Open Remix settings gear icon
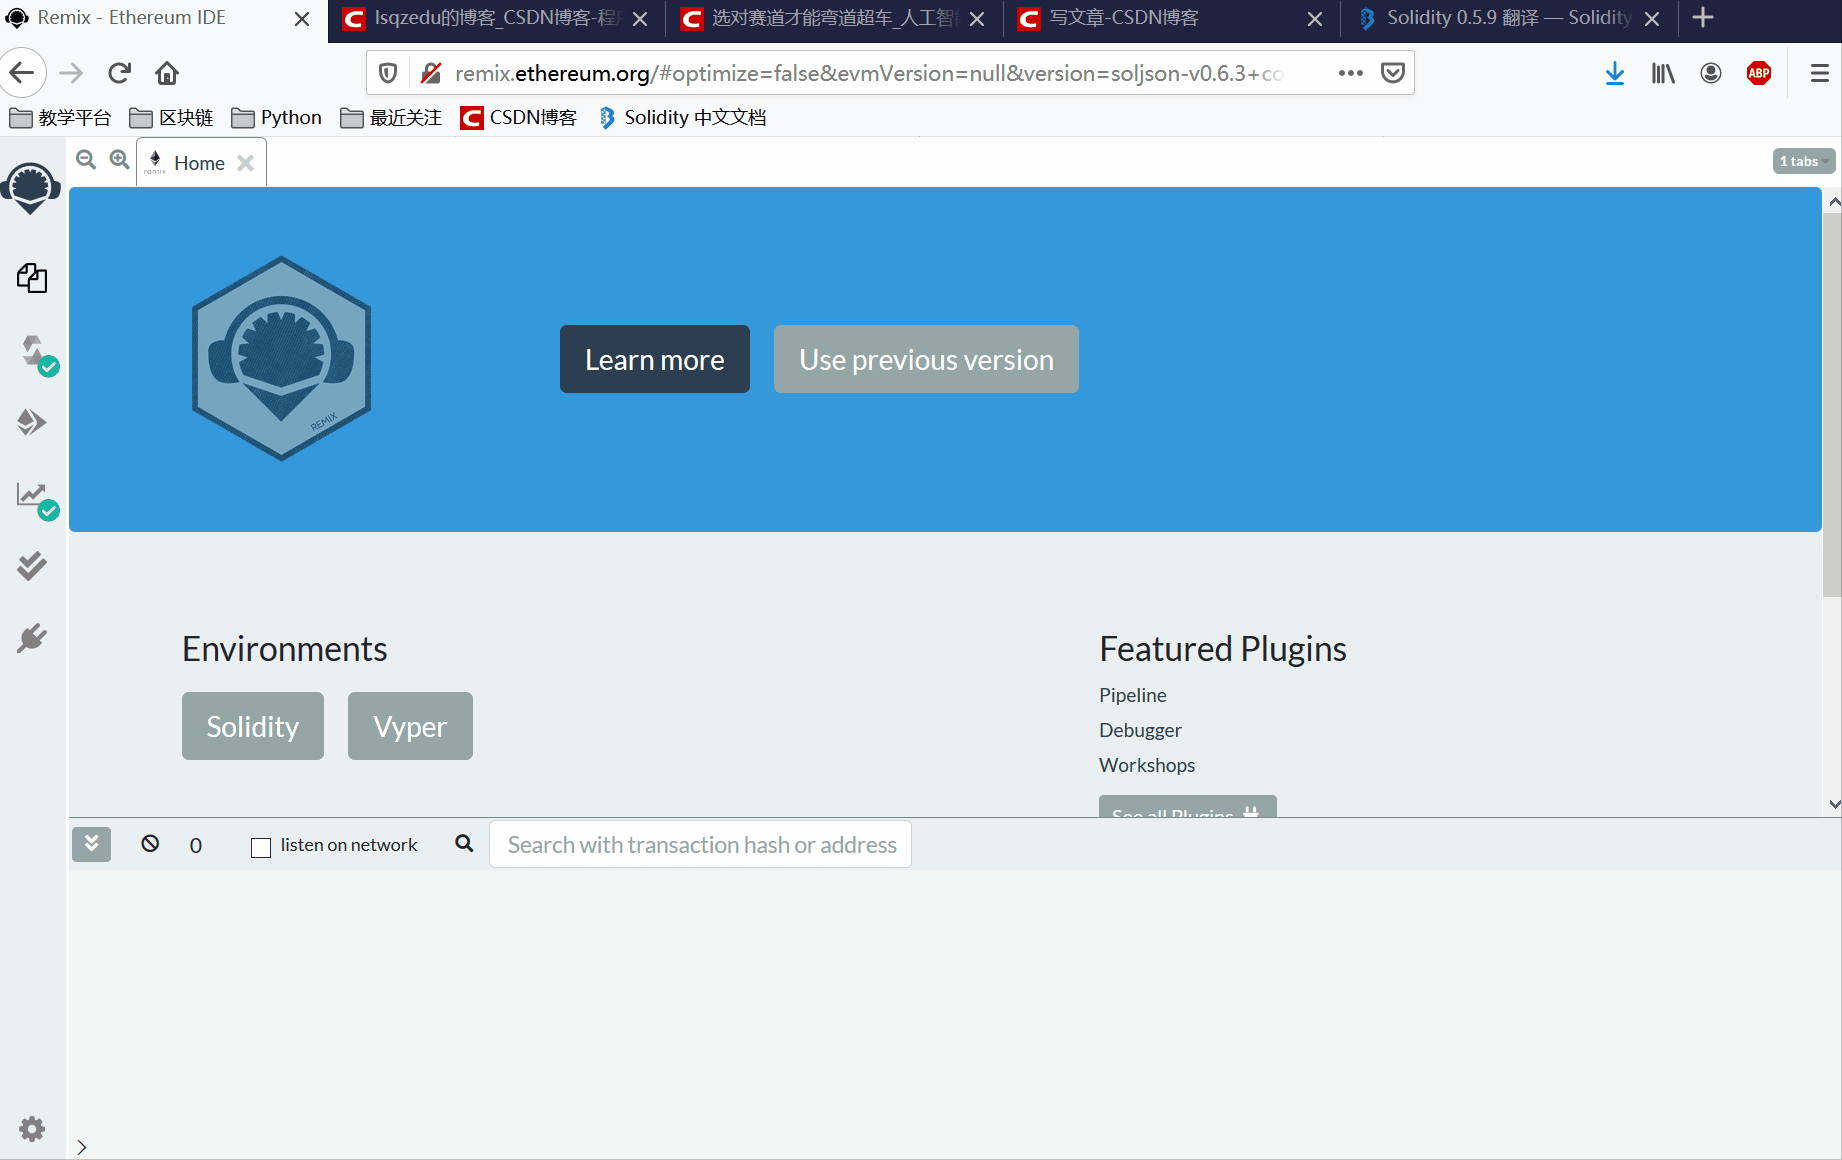This screenshot has width=1842, height=1160. 32,1129
